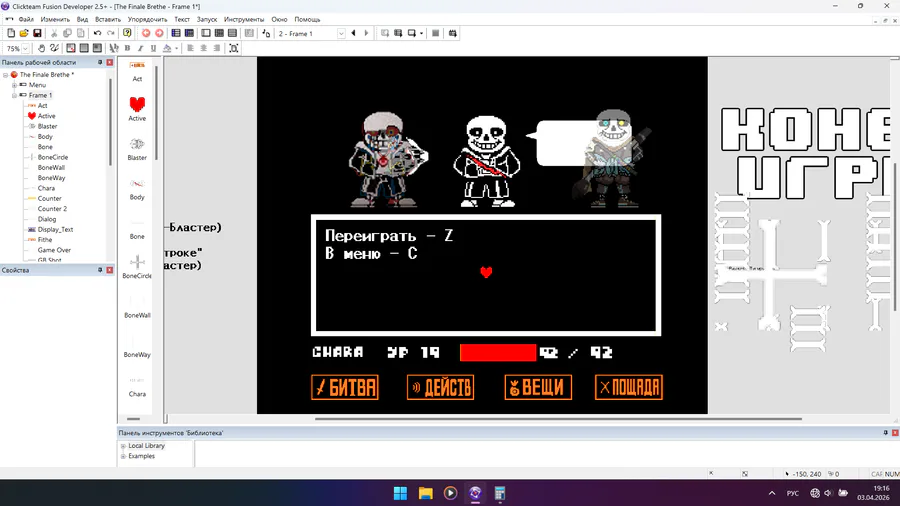Toggle the Underline text formatting icon
900x506 pixels.
click(x=153, y=48)
